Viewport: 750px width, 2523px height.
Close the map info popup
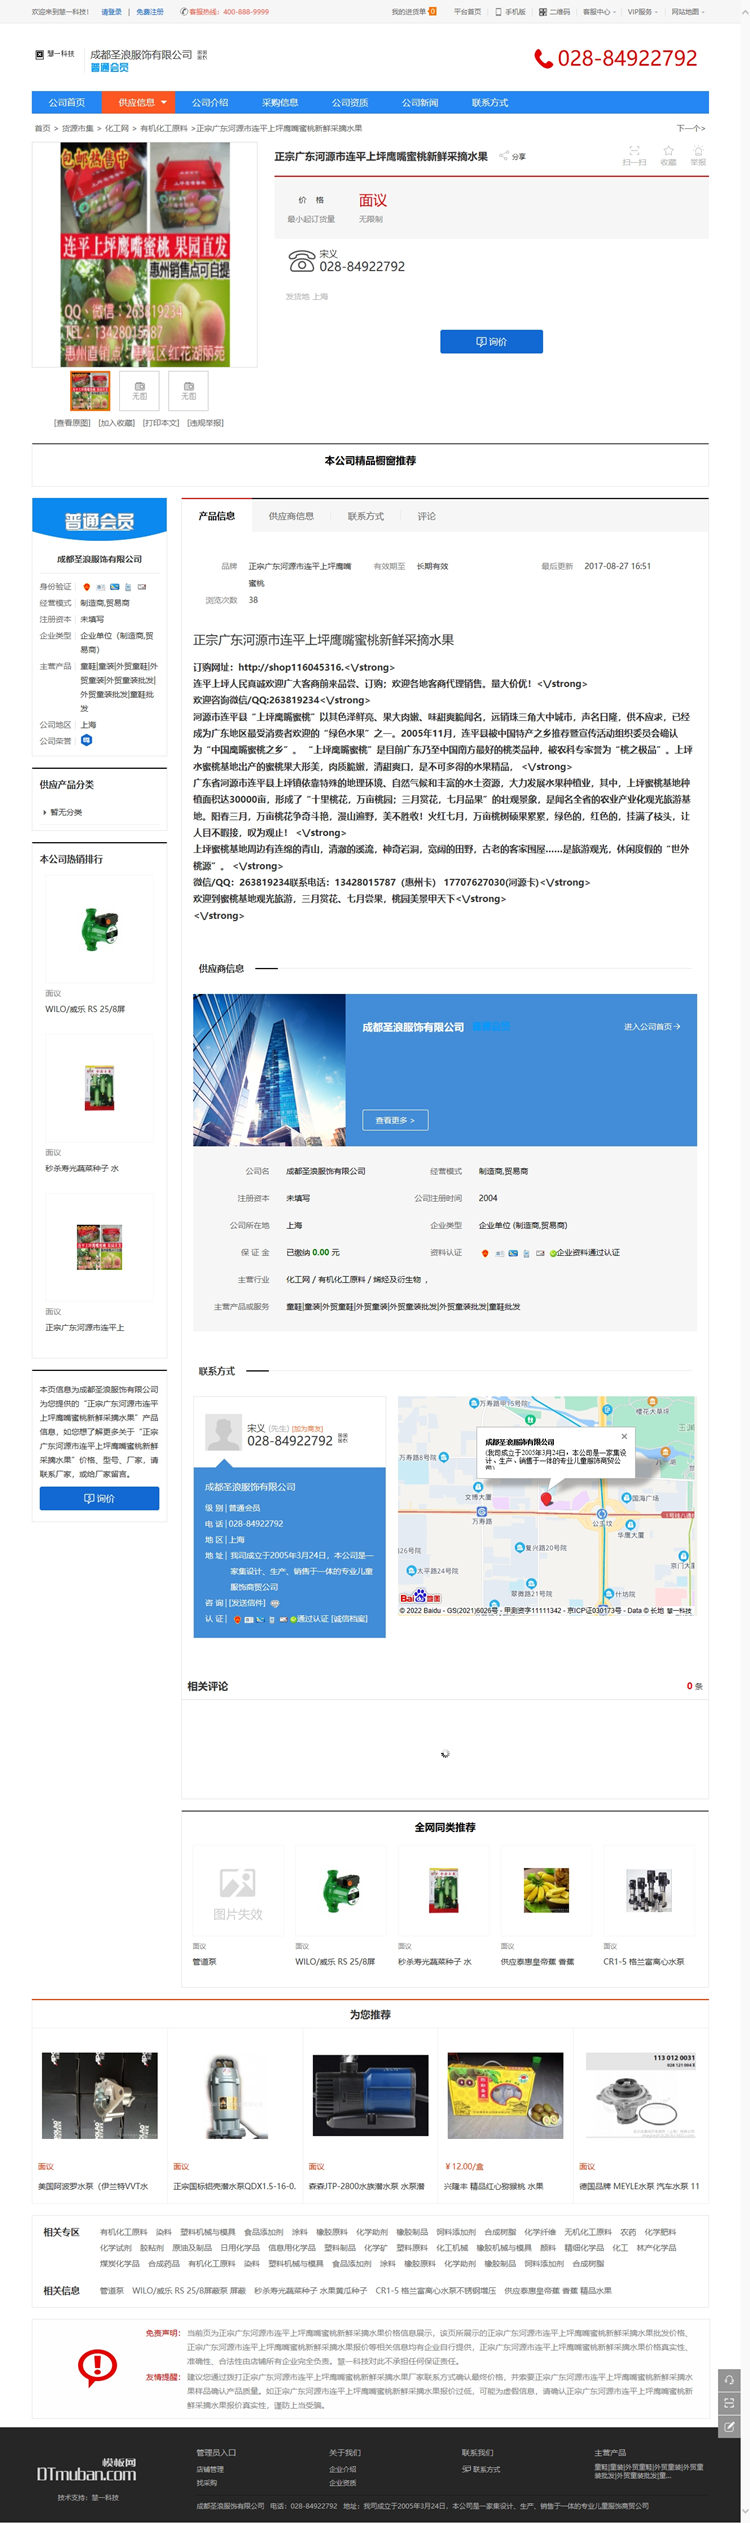pos(624,1436)
